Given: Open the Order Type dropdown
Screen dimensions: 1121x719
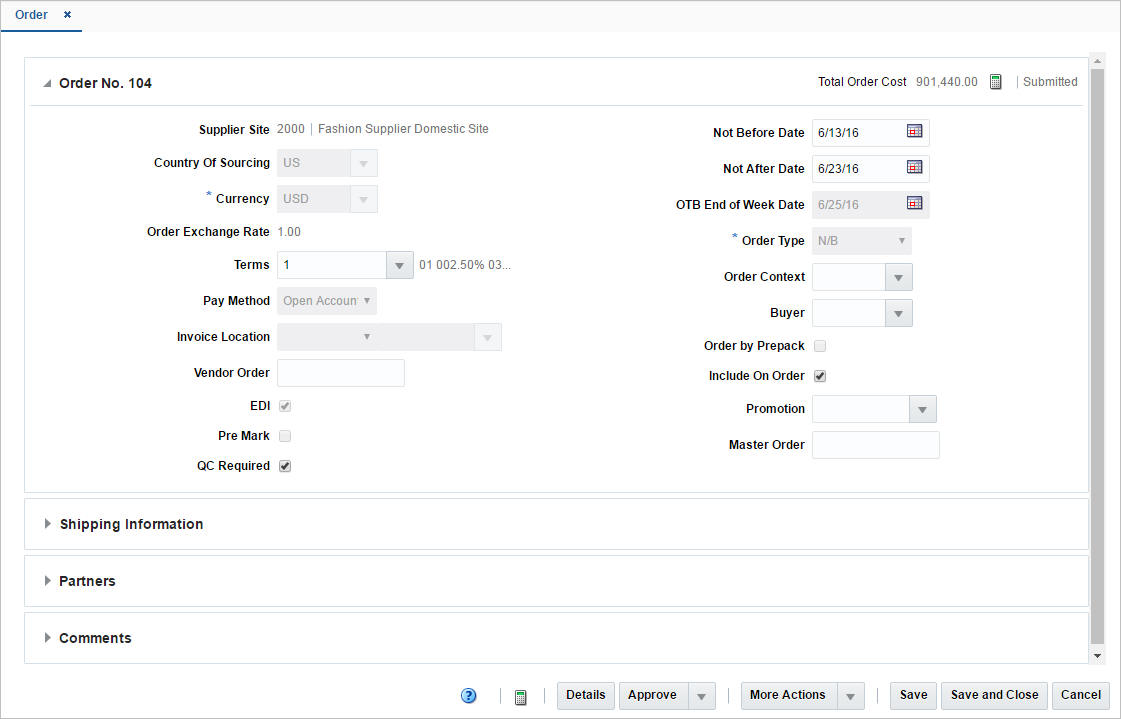Looking at the screenshot, I should (x=861, y=241).
